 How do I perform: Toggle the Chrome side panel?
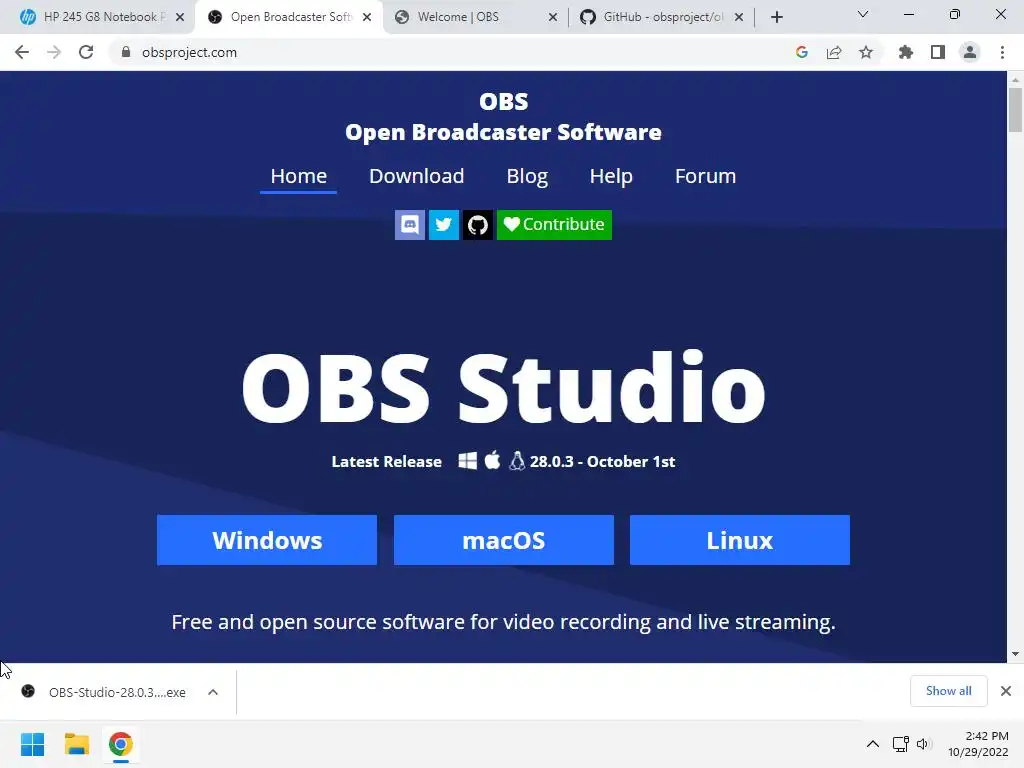tap(938, 52)
